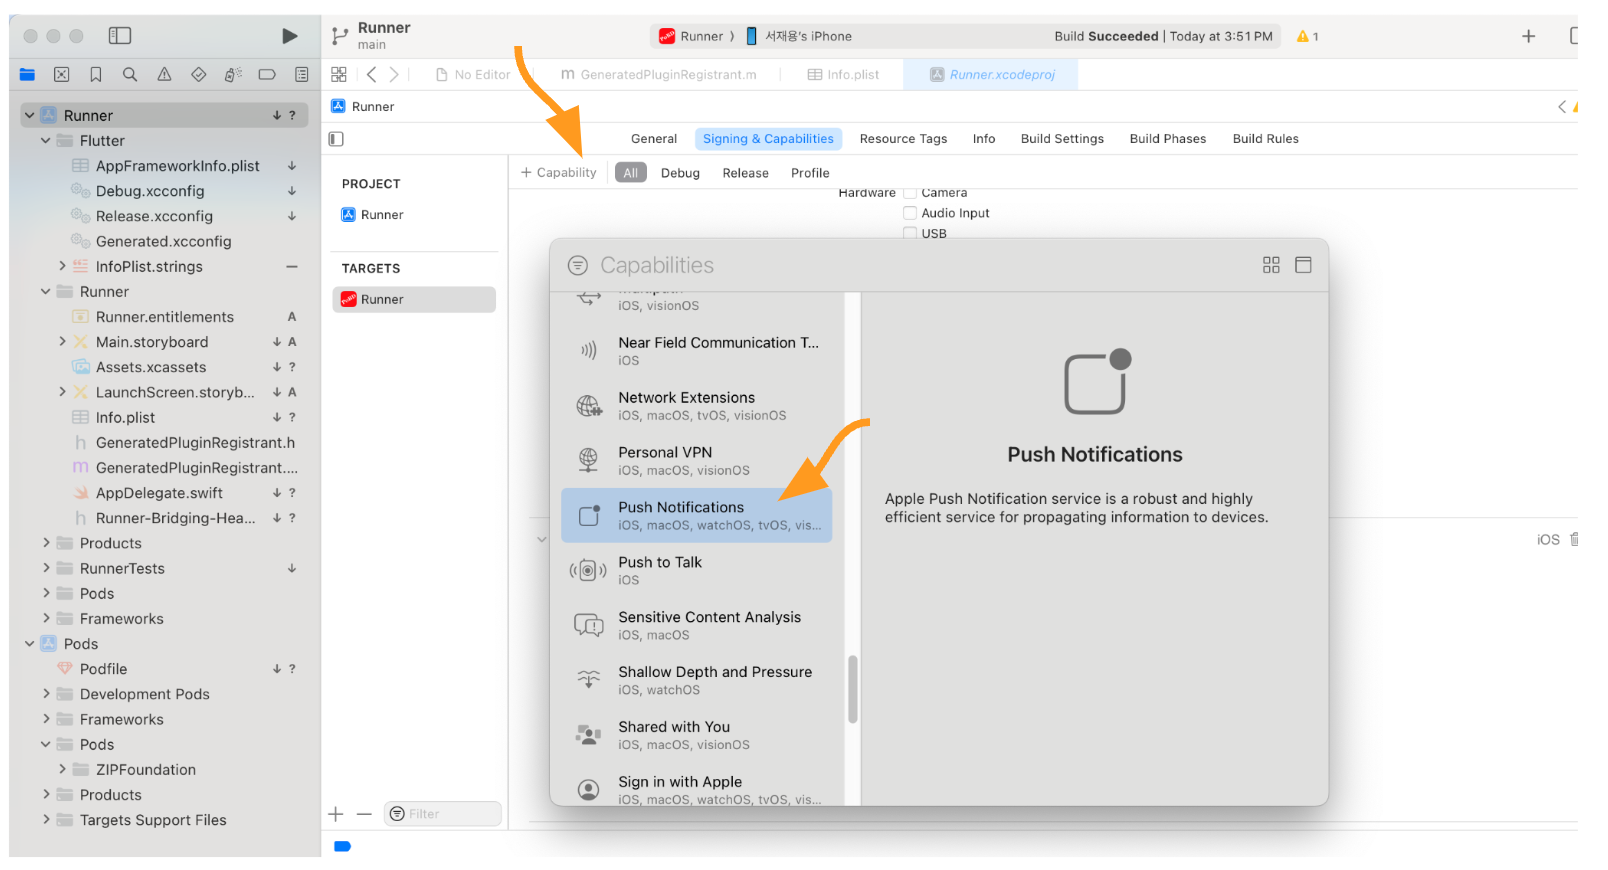The width and height of the screenshot is (1608, 870).
Task: Select Sign in with Apple capability
Action: click(697, 789)
